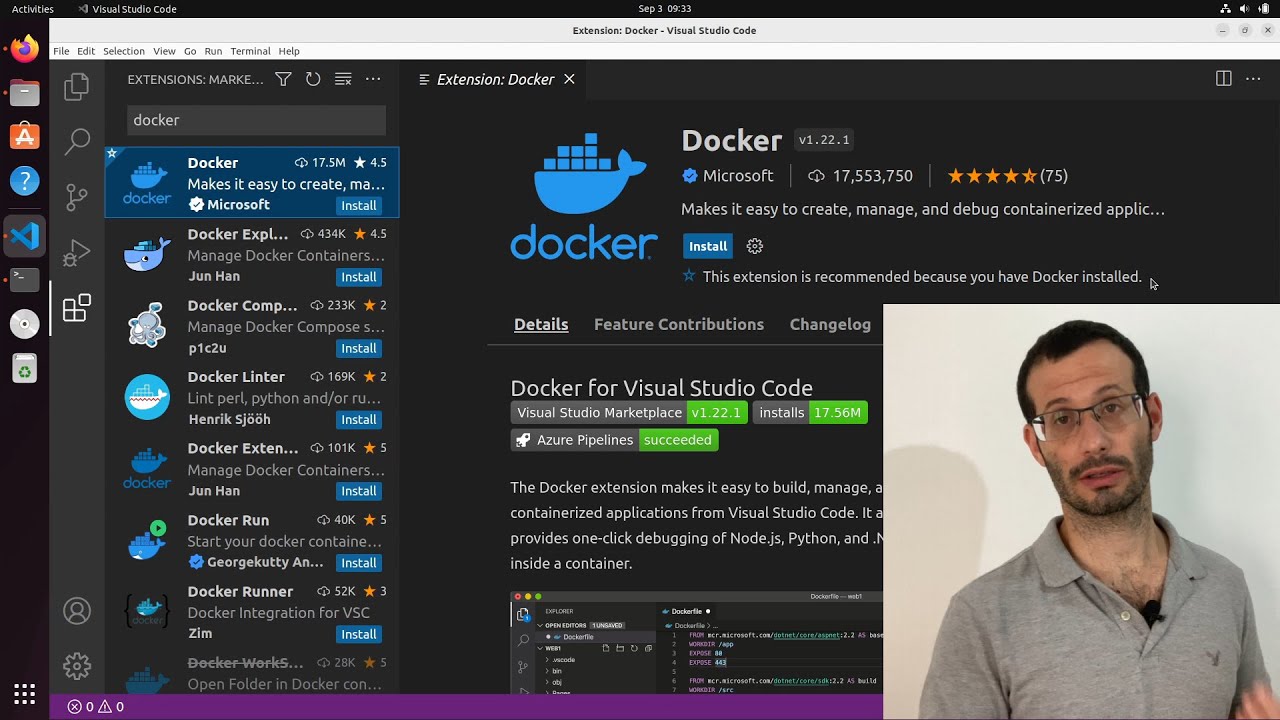
Task: Refresh the extensions list
Action: pyautogui.click(x=313, y=79)
